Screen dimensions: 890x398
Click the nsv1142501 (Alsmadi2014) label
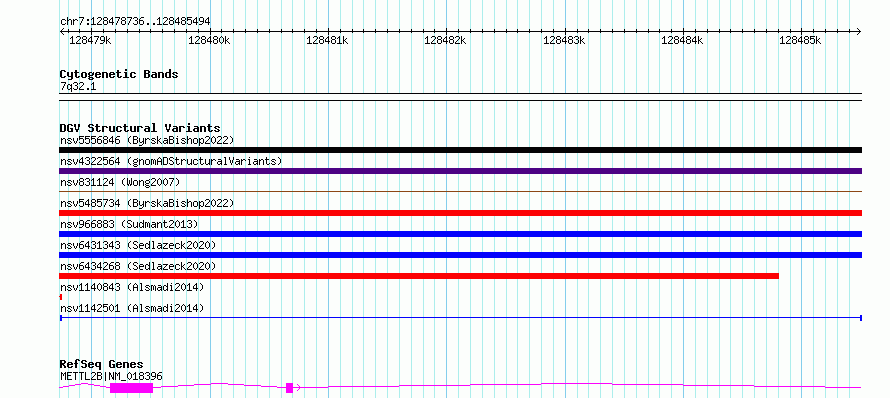132,308
